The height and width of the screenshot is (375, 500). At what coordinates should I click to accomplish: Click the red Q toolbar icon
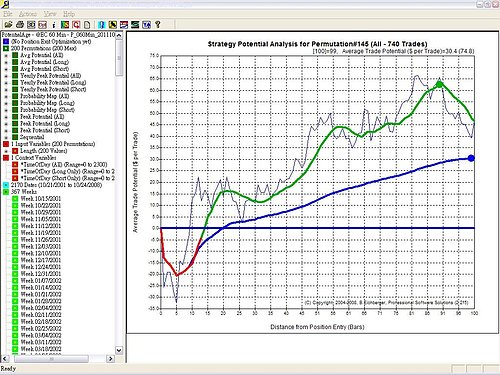pos(76,24)
